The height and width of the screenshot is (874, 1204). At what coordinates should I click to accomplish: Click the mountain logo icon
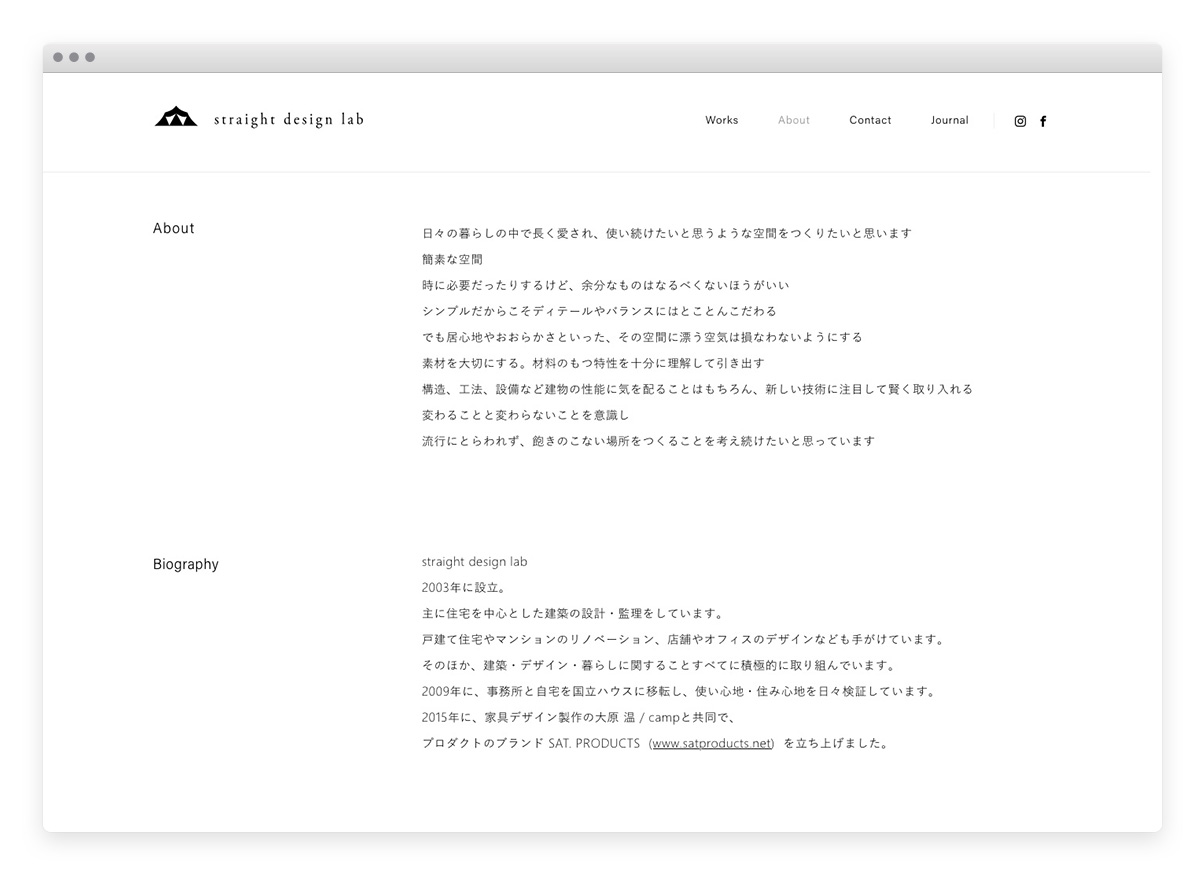[176, 117]
